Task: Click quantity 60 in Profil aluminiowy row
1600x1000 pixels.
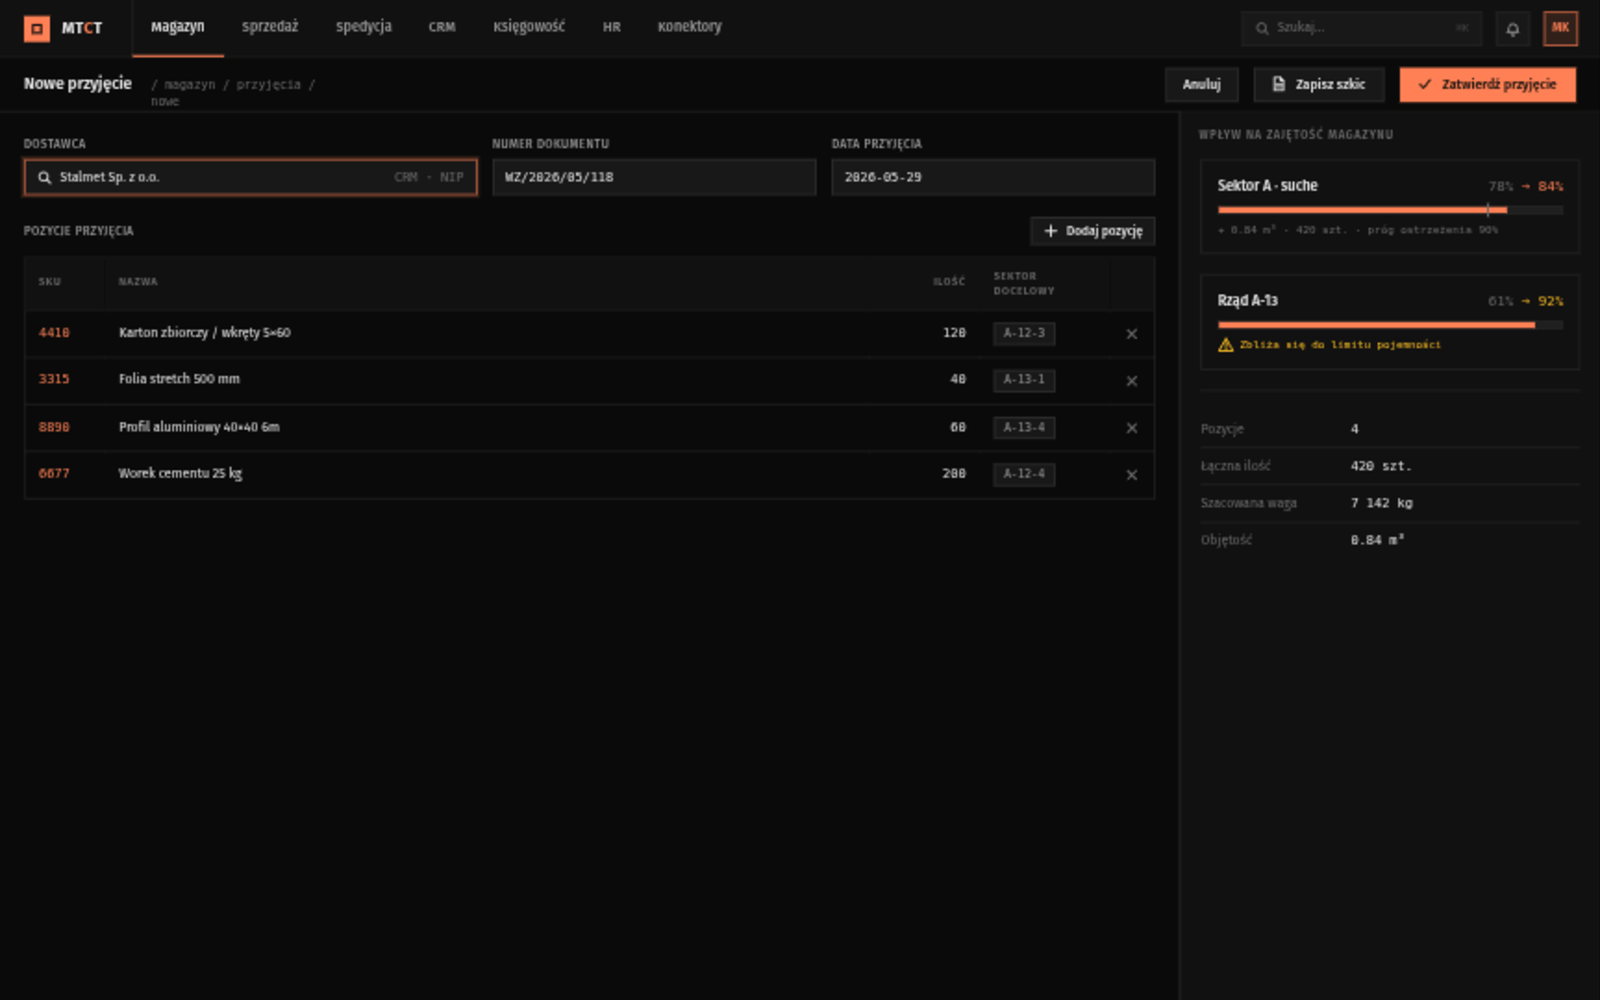Action: (x=958, y=427)
